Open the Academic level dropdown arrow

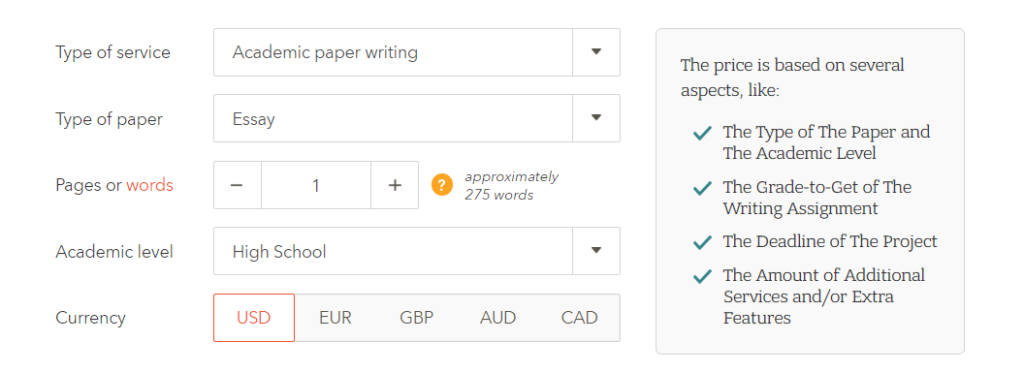tap(596, 251)
